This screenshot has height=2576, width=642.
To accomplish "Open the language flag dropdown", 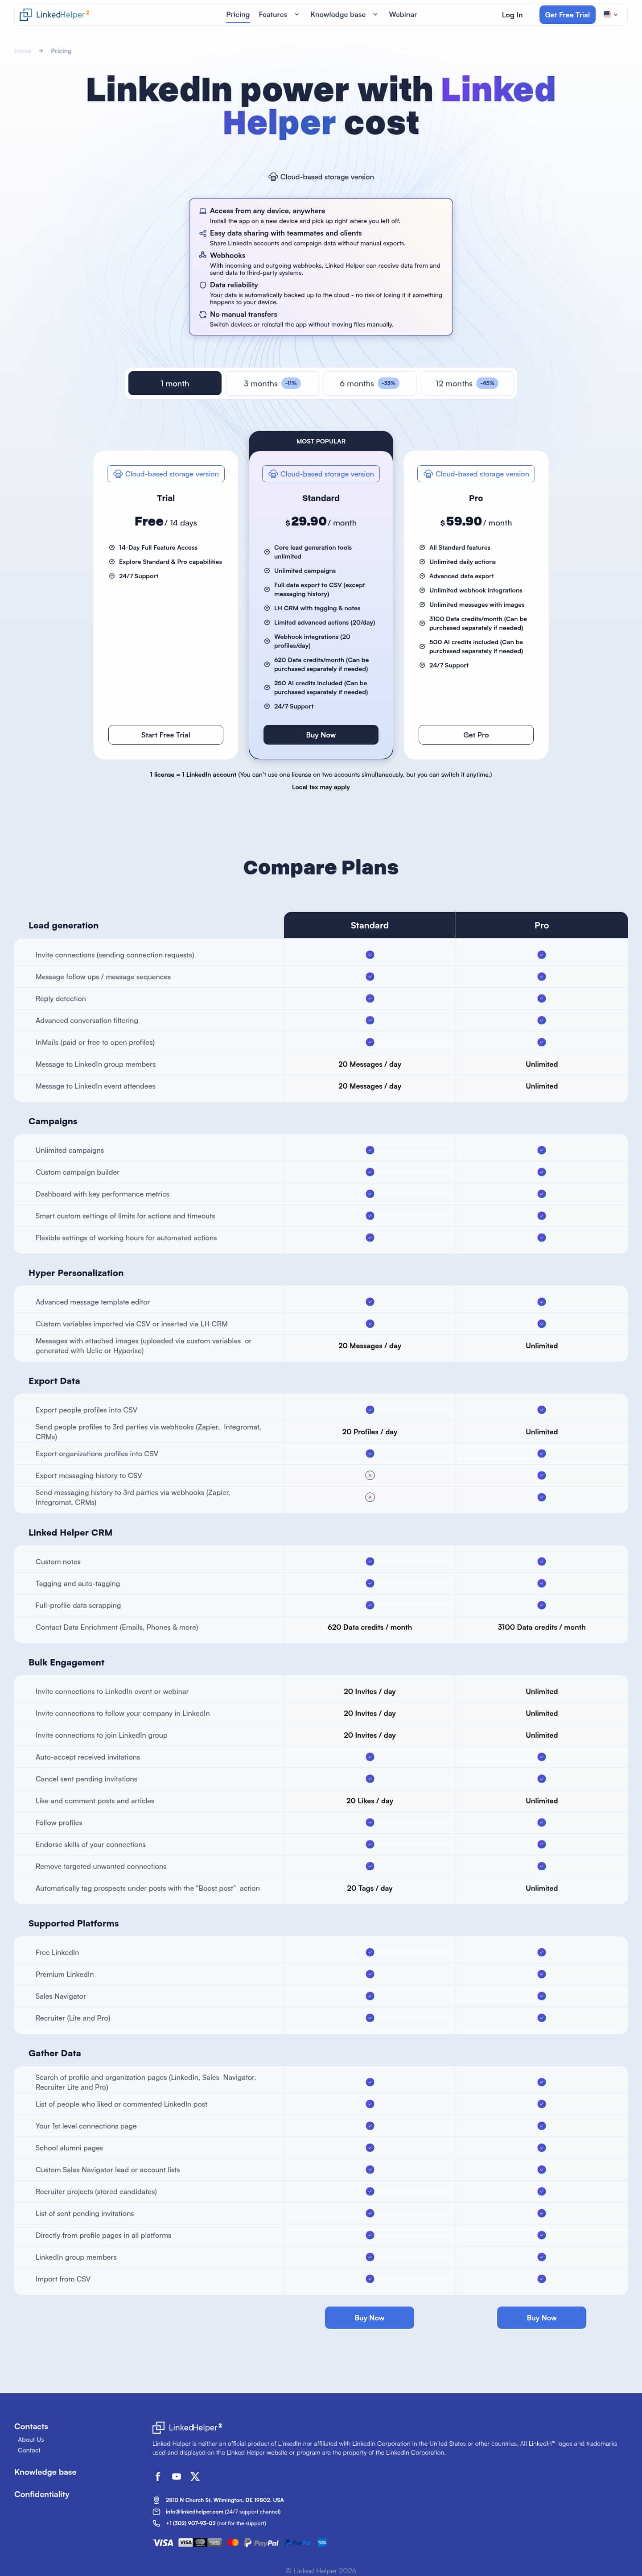I will pos(610,15).
